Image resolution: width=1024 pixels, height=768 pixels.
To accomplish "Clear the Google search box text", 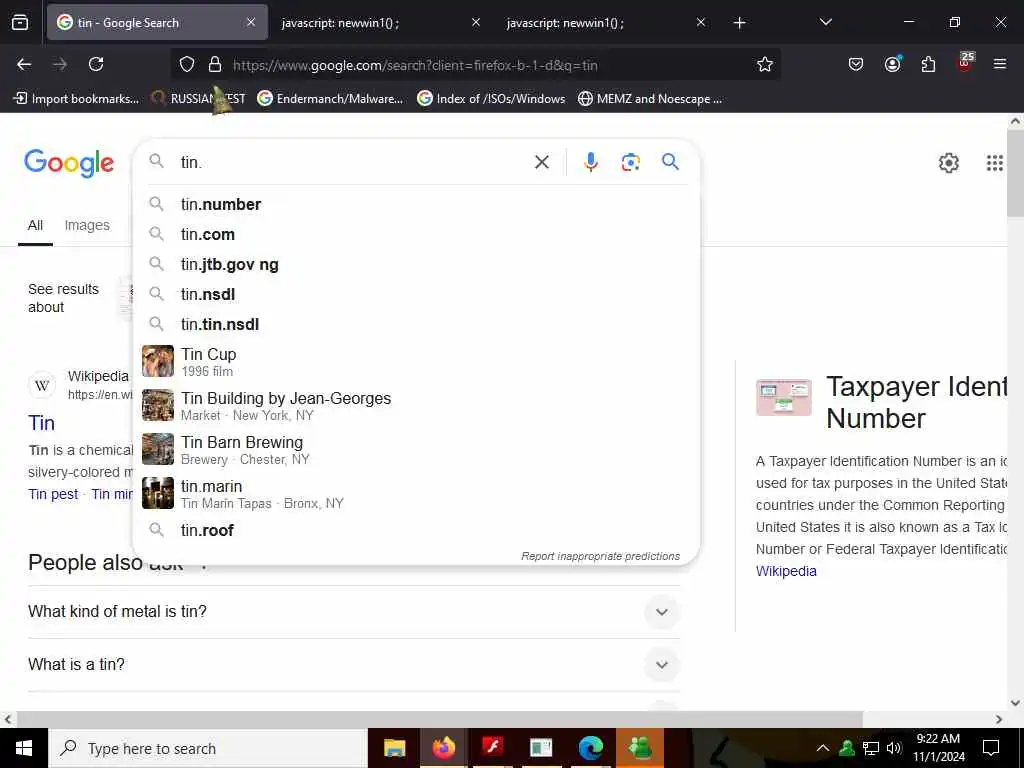I will click(x=542, y=162).
